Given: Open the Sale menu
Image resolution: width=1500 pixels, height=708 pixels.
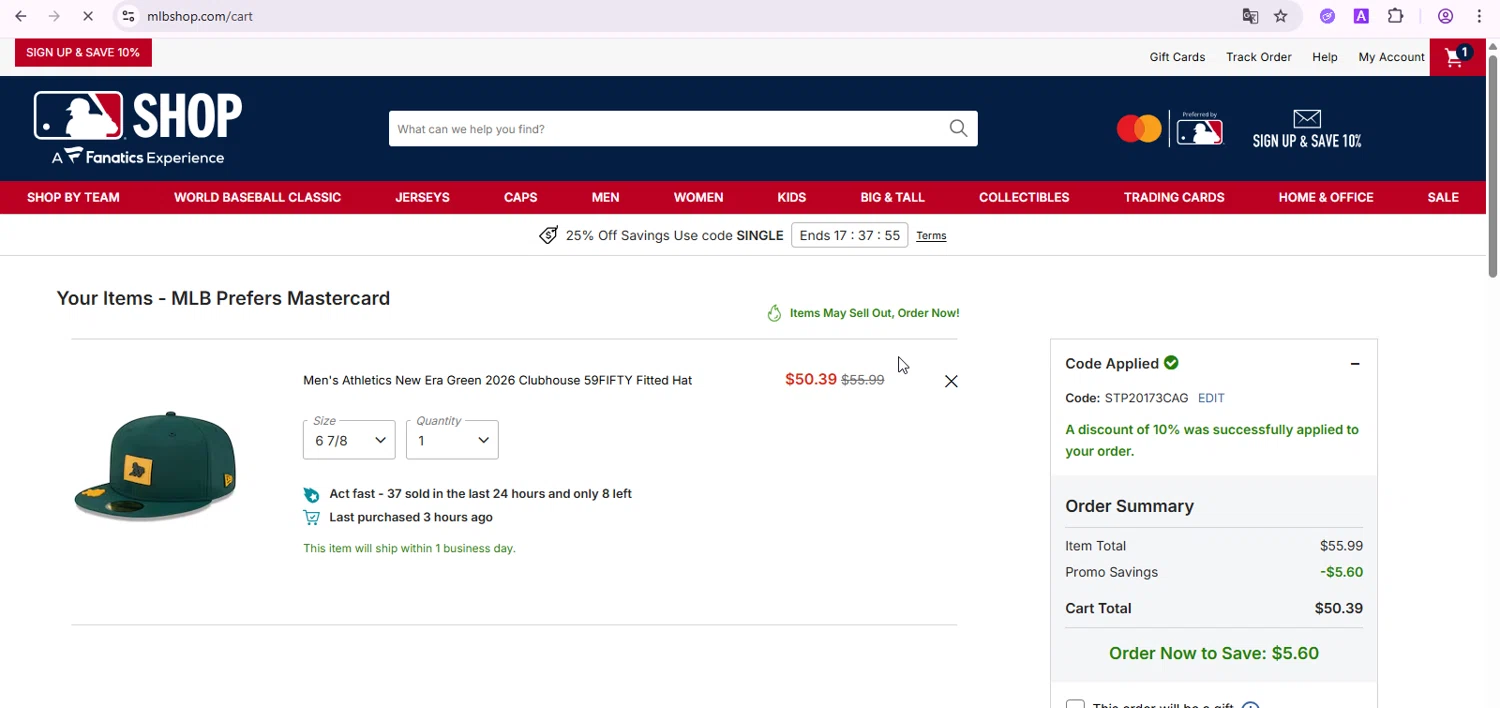Looking at the screenshot, I should click(1443, 197).
